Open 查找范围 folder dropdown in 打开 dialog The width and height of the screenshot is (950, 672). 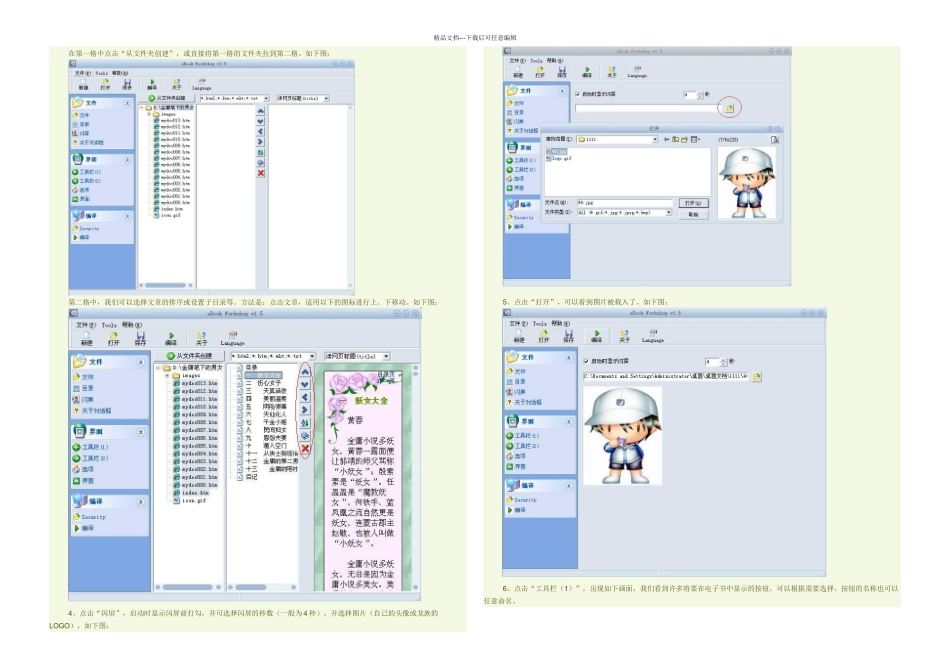(655, 139)
